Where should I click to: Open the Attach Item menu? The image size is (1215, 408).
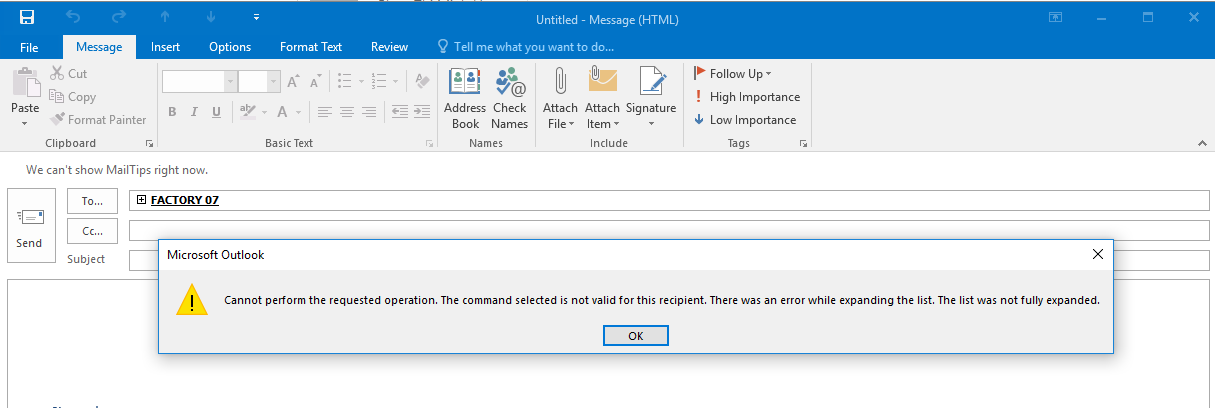[x=603, y=98]
